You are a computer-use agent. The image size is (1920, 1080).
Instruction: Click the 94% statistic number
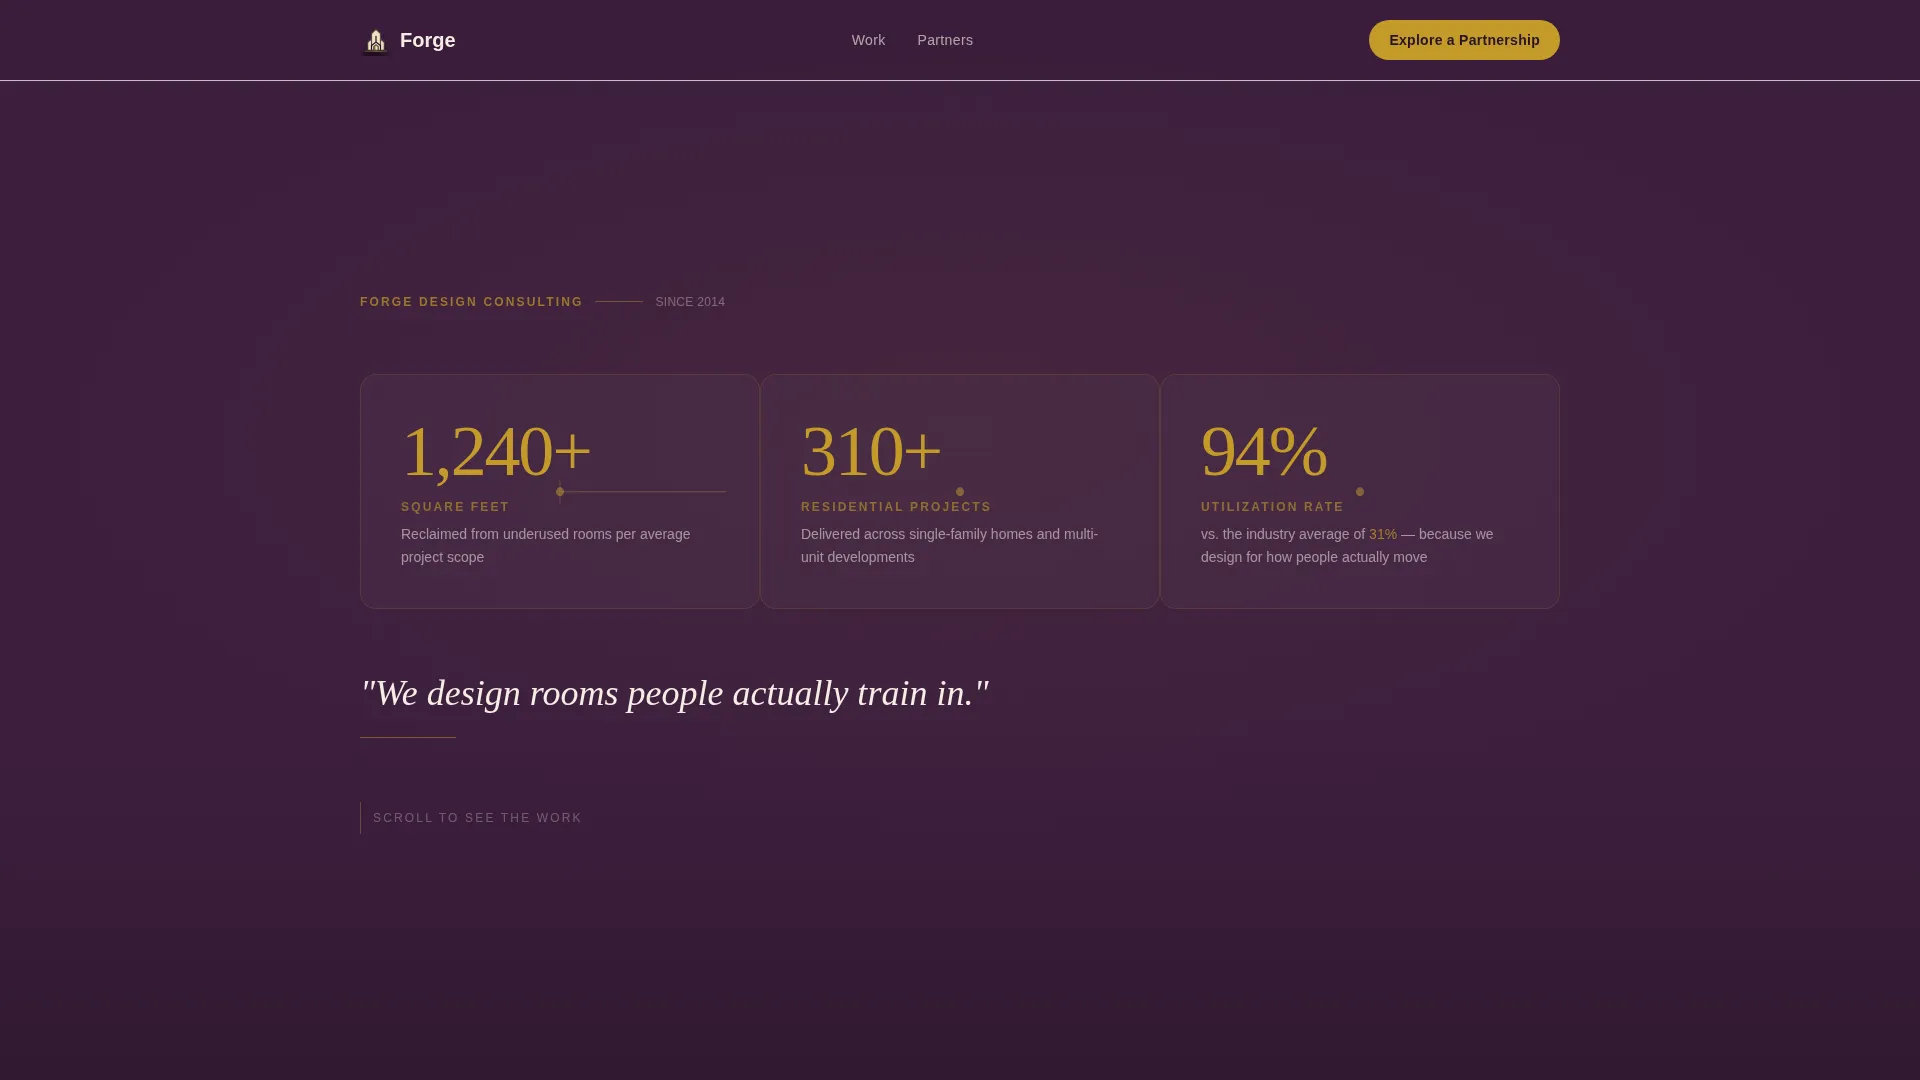1264,451
